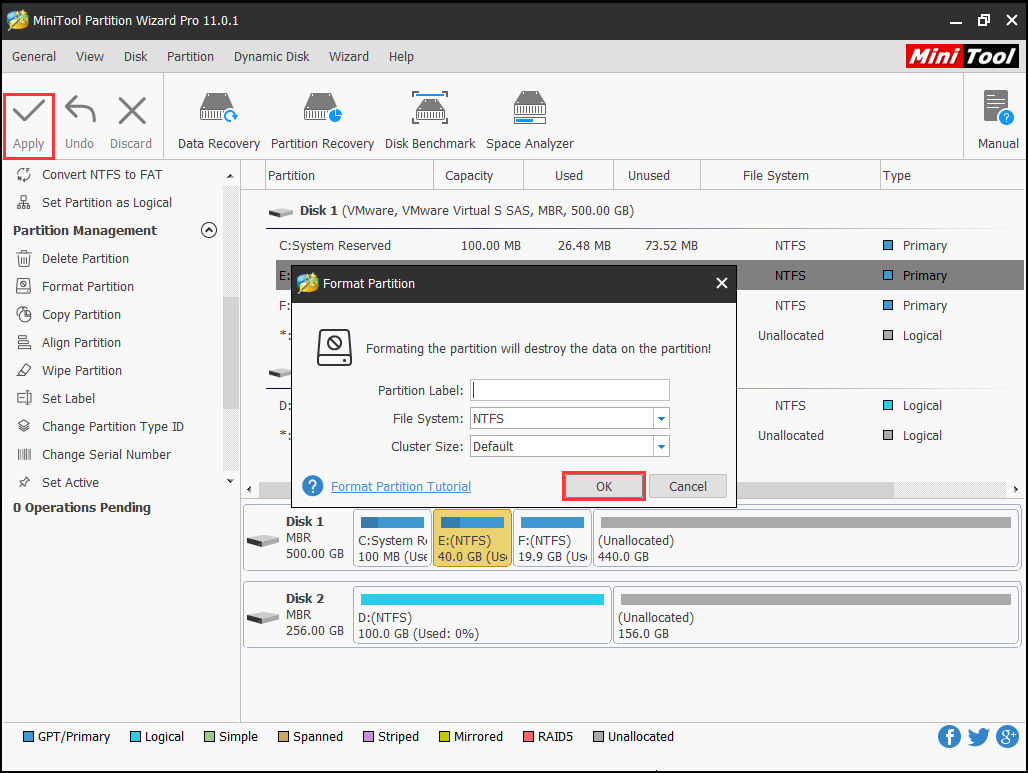The height and width of the screenshot is (773, 1028).
Task: Select Wipe Partition in sidebar
Action: click(81, 370)
